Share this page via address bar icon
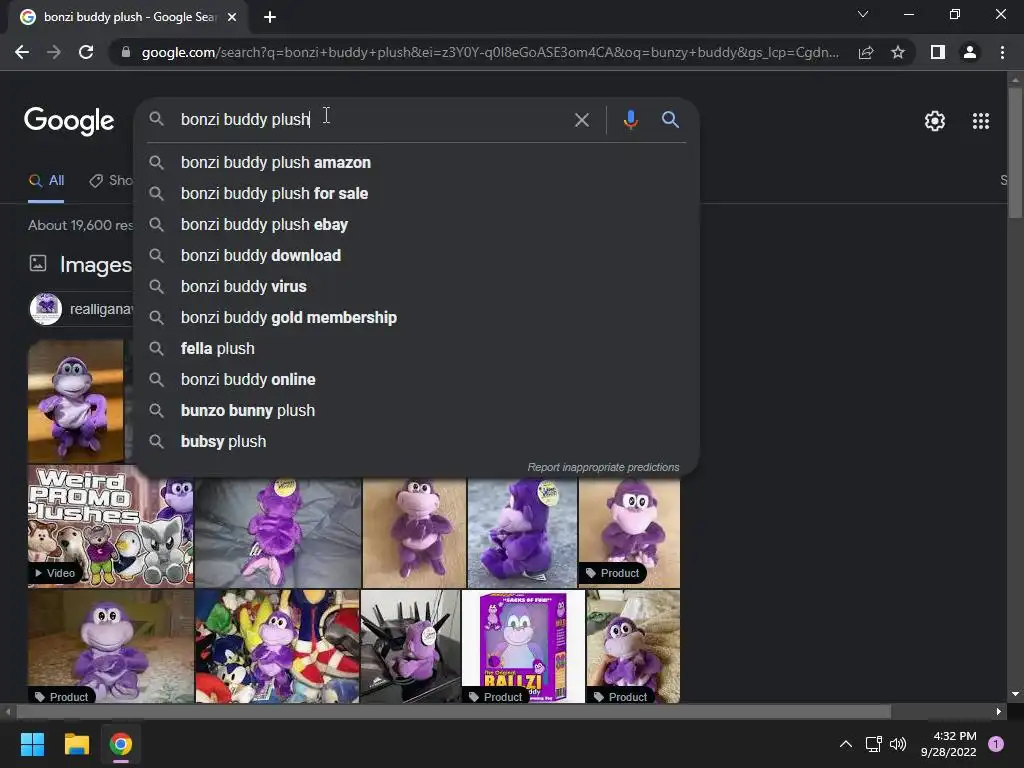Viewport: 1024px width, 768px height. 866,52
